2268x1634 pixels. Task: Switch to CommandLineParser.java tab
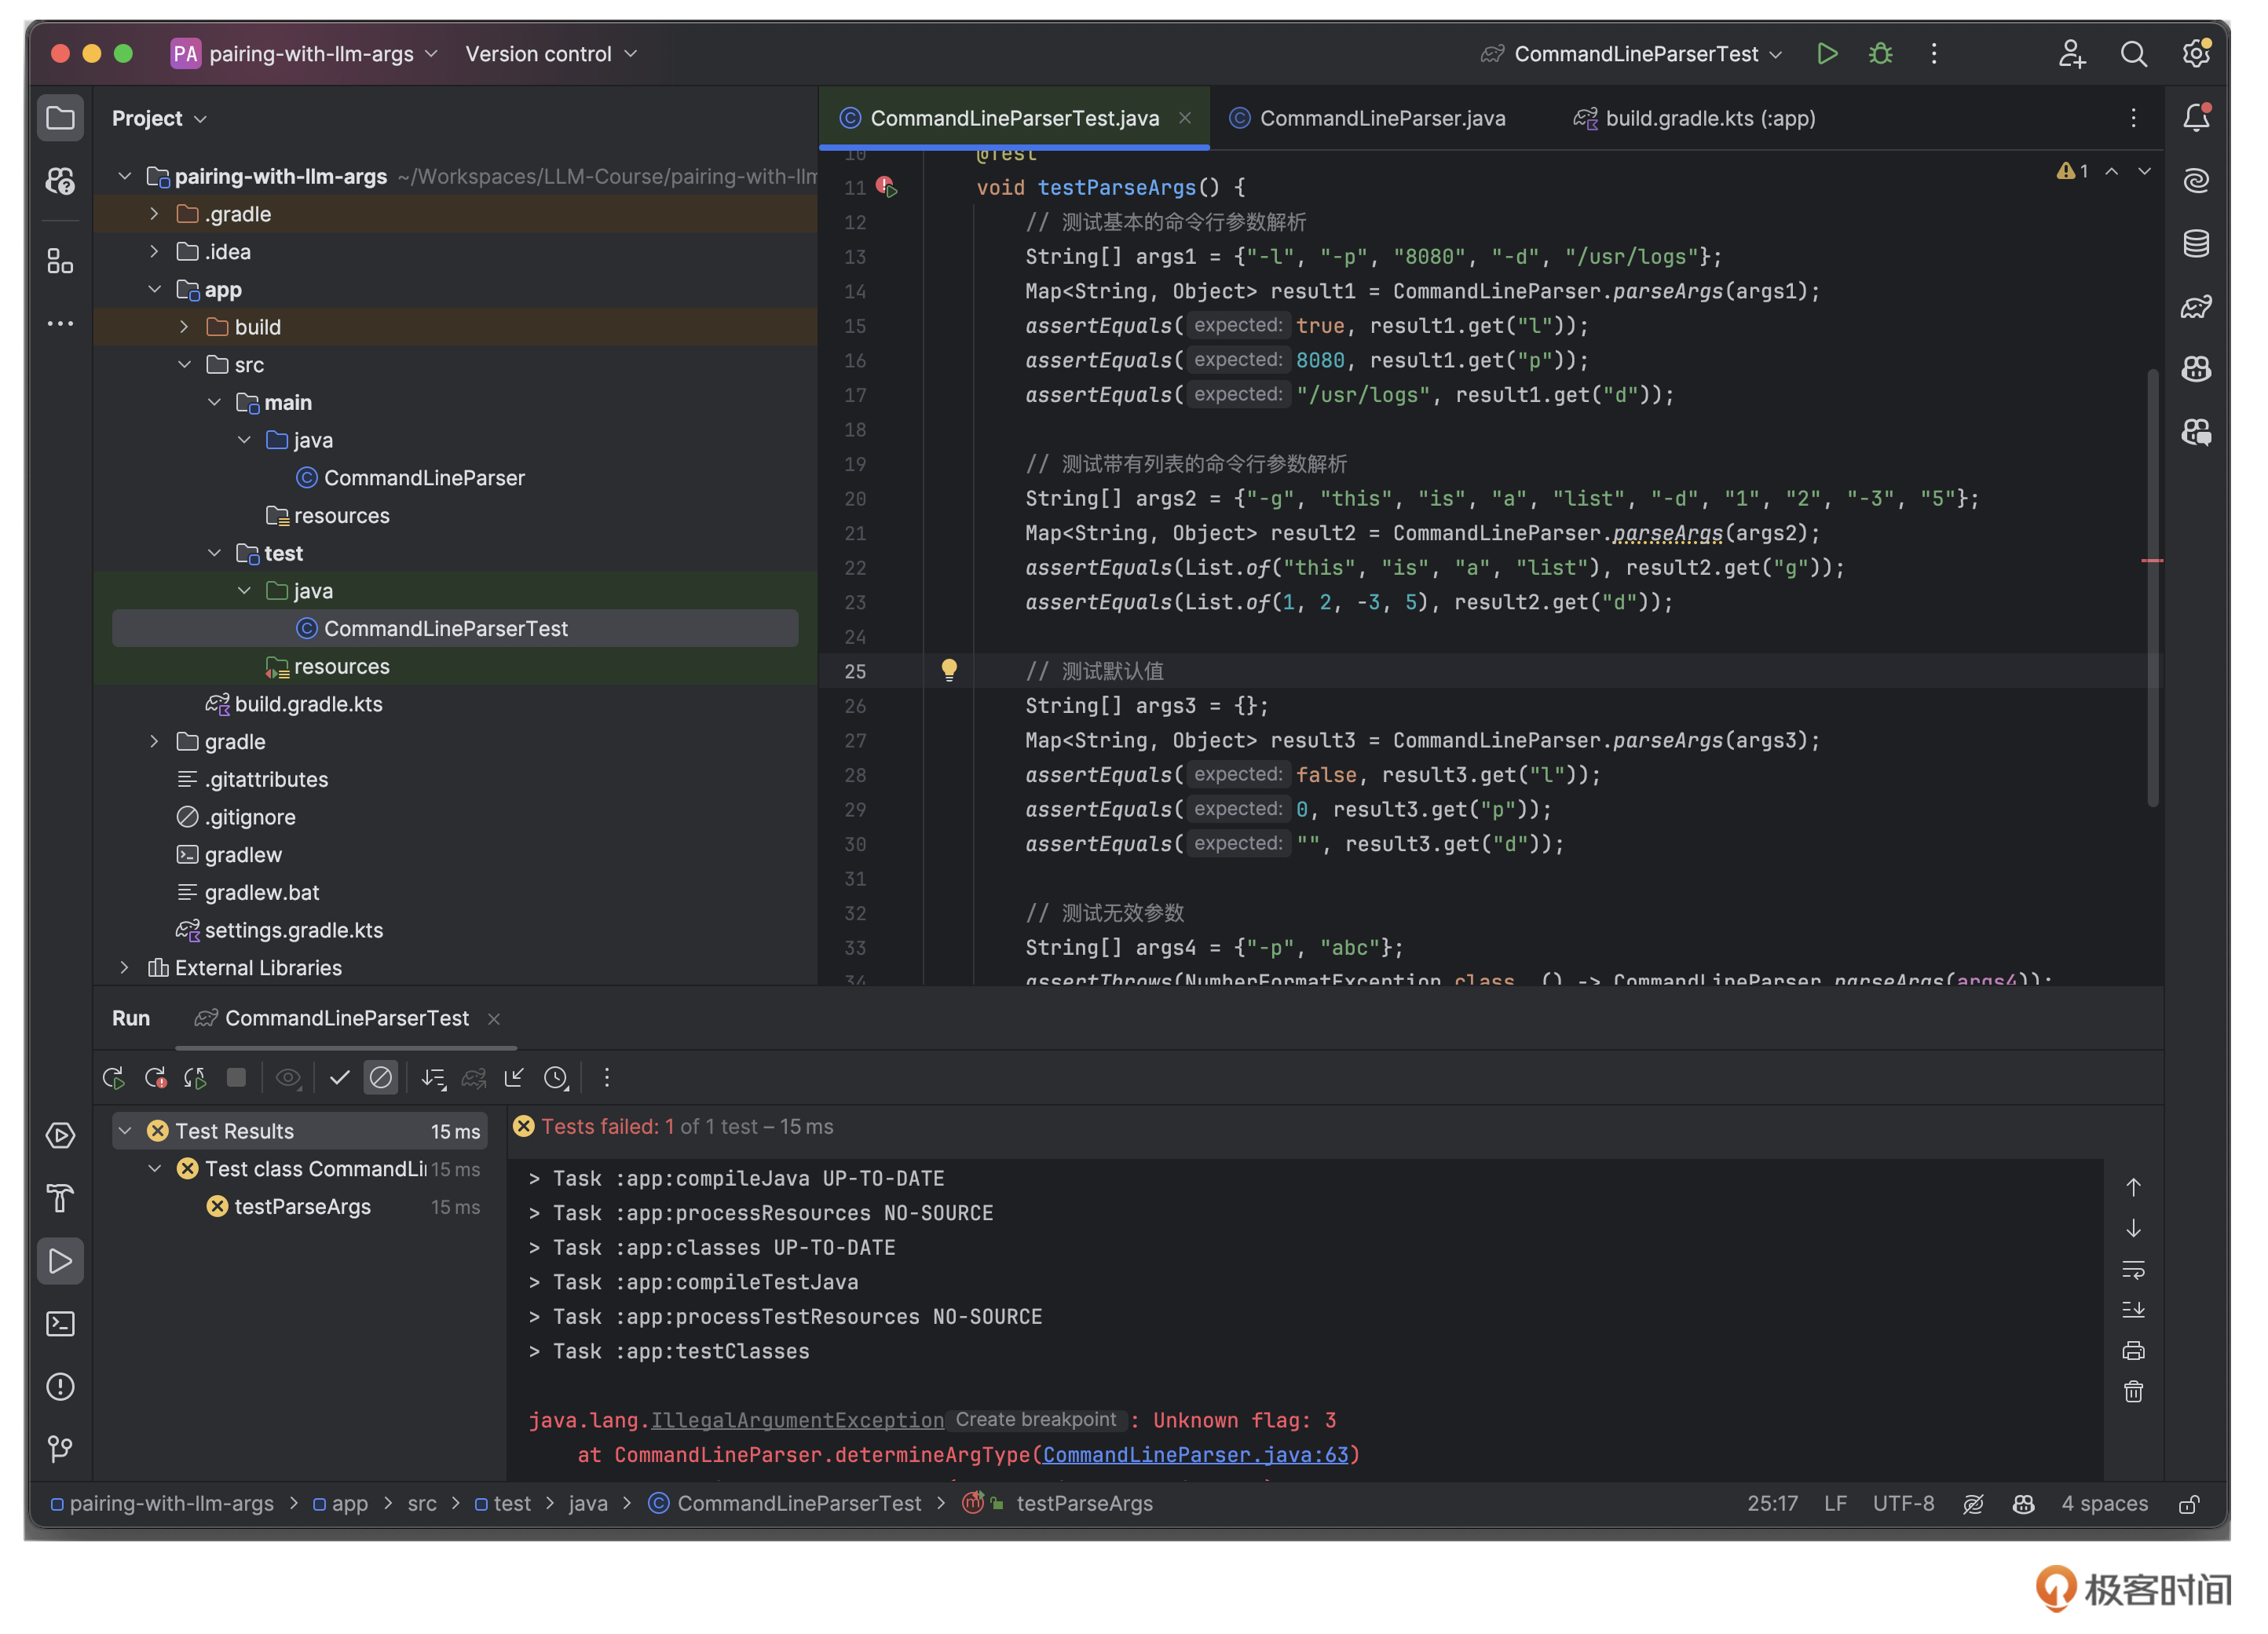tap(1380, 118)
